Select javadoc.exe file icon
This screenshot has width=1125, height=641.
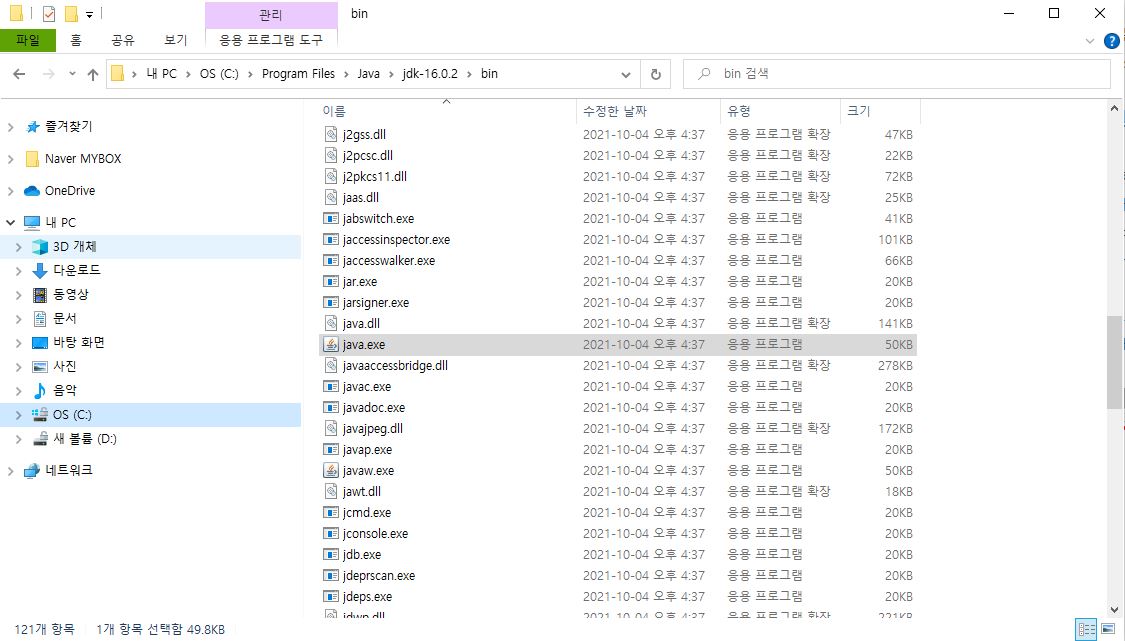click(331, 408)
